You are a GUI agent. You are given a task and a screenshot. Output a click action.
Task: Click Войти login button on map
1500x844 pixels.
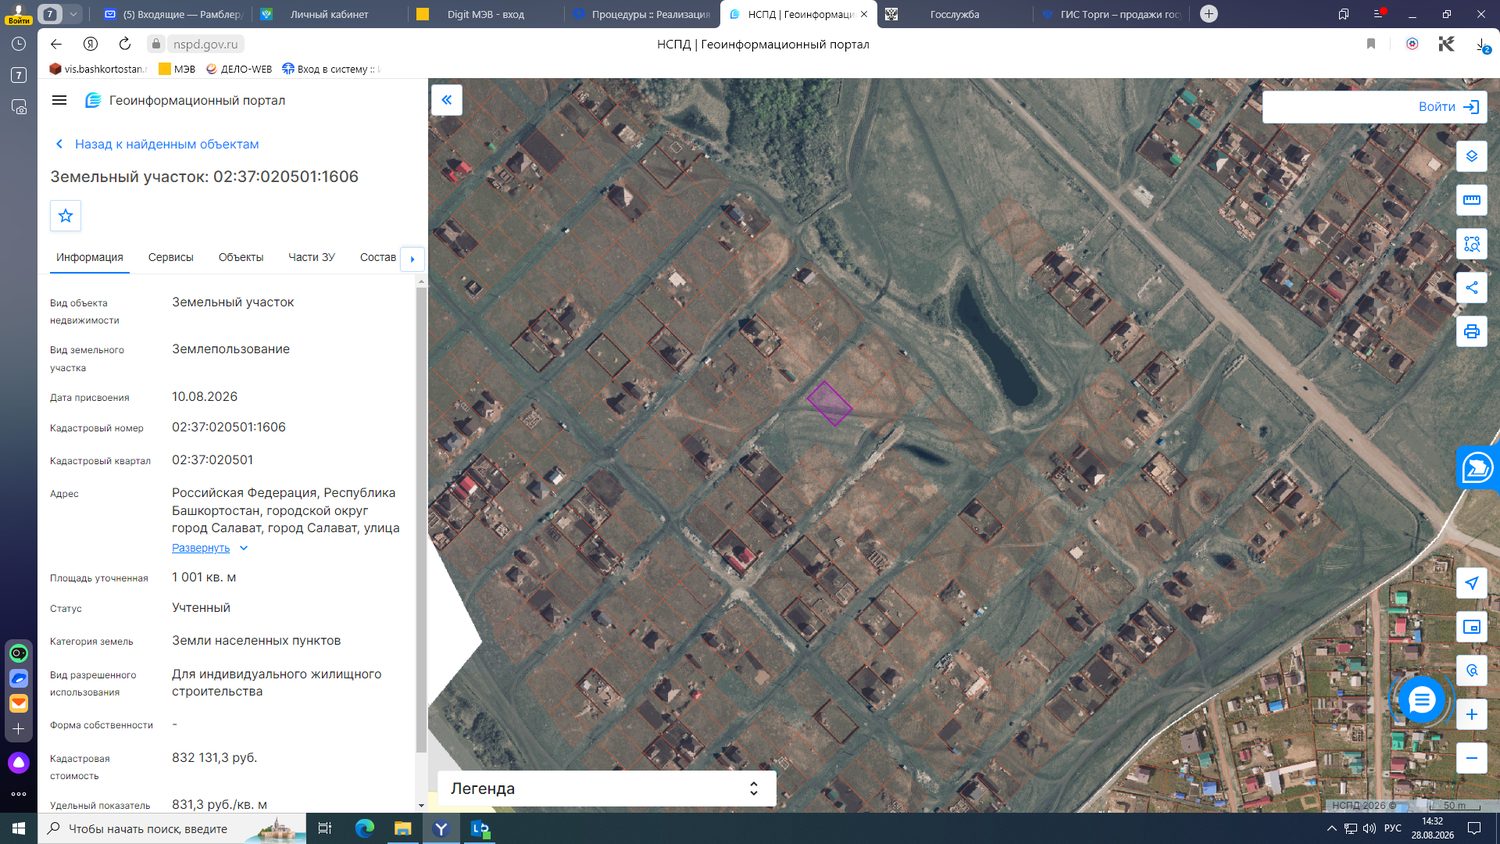coord(1448,107)
